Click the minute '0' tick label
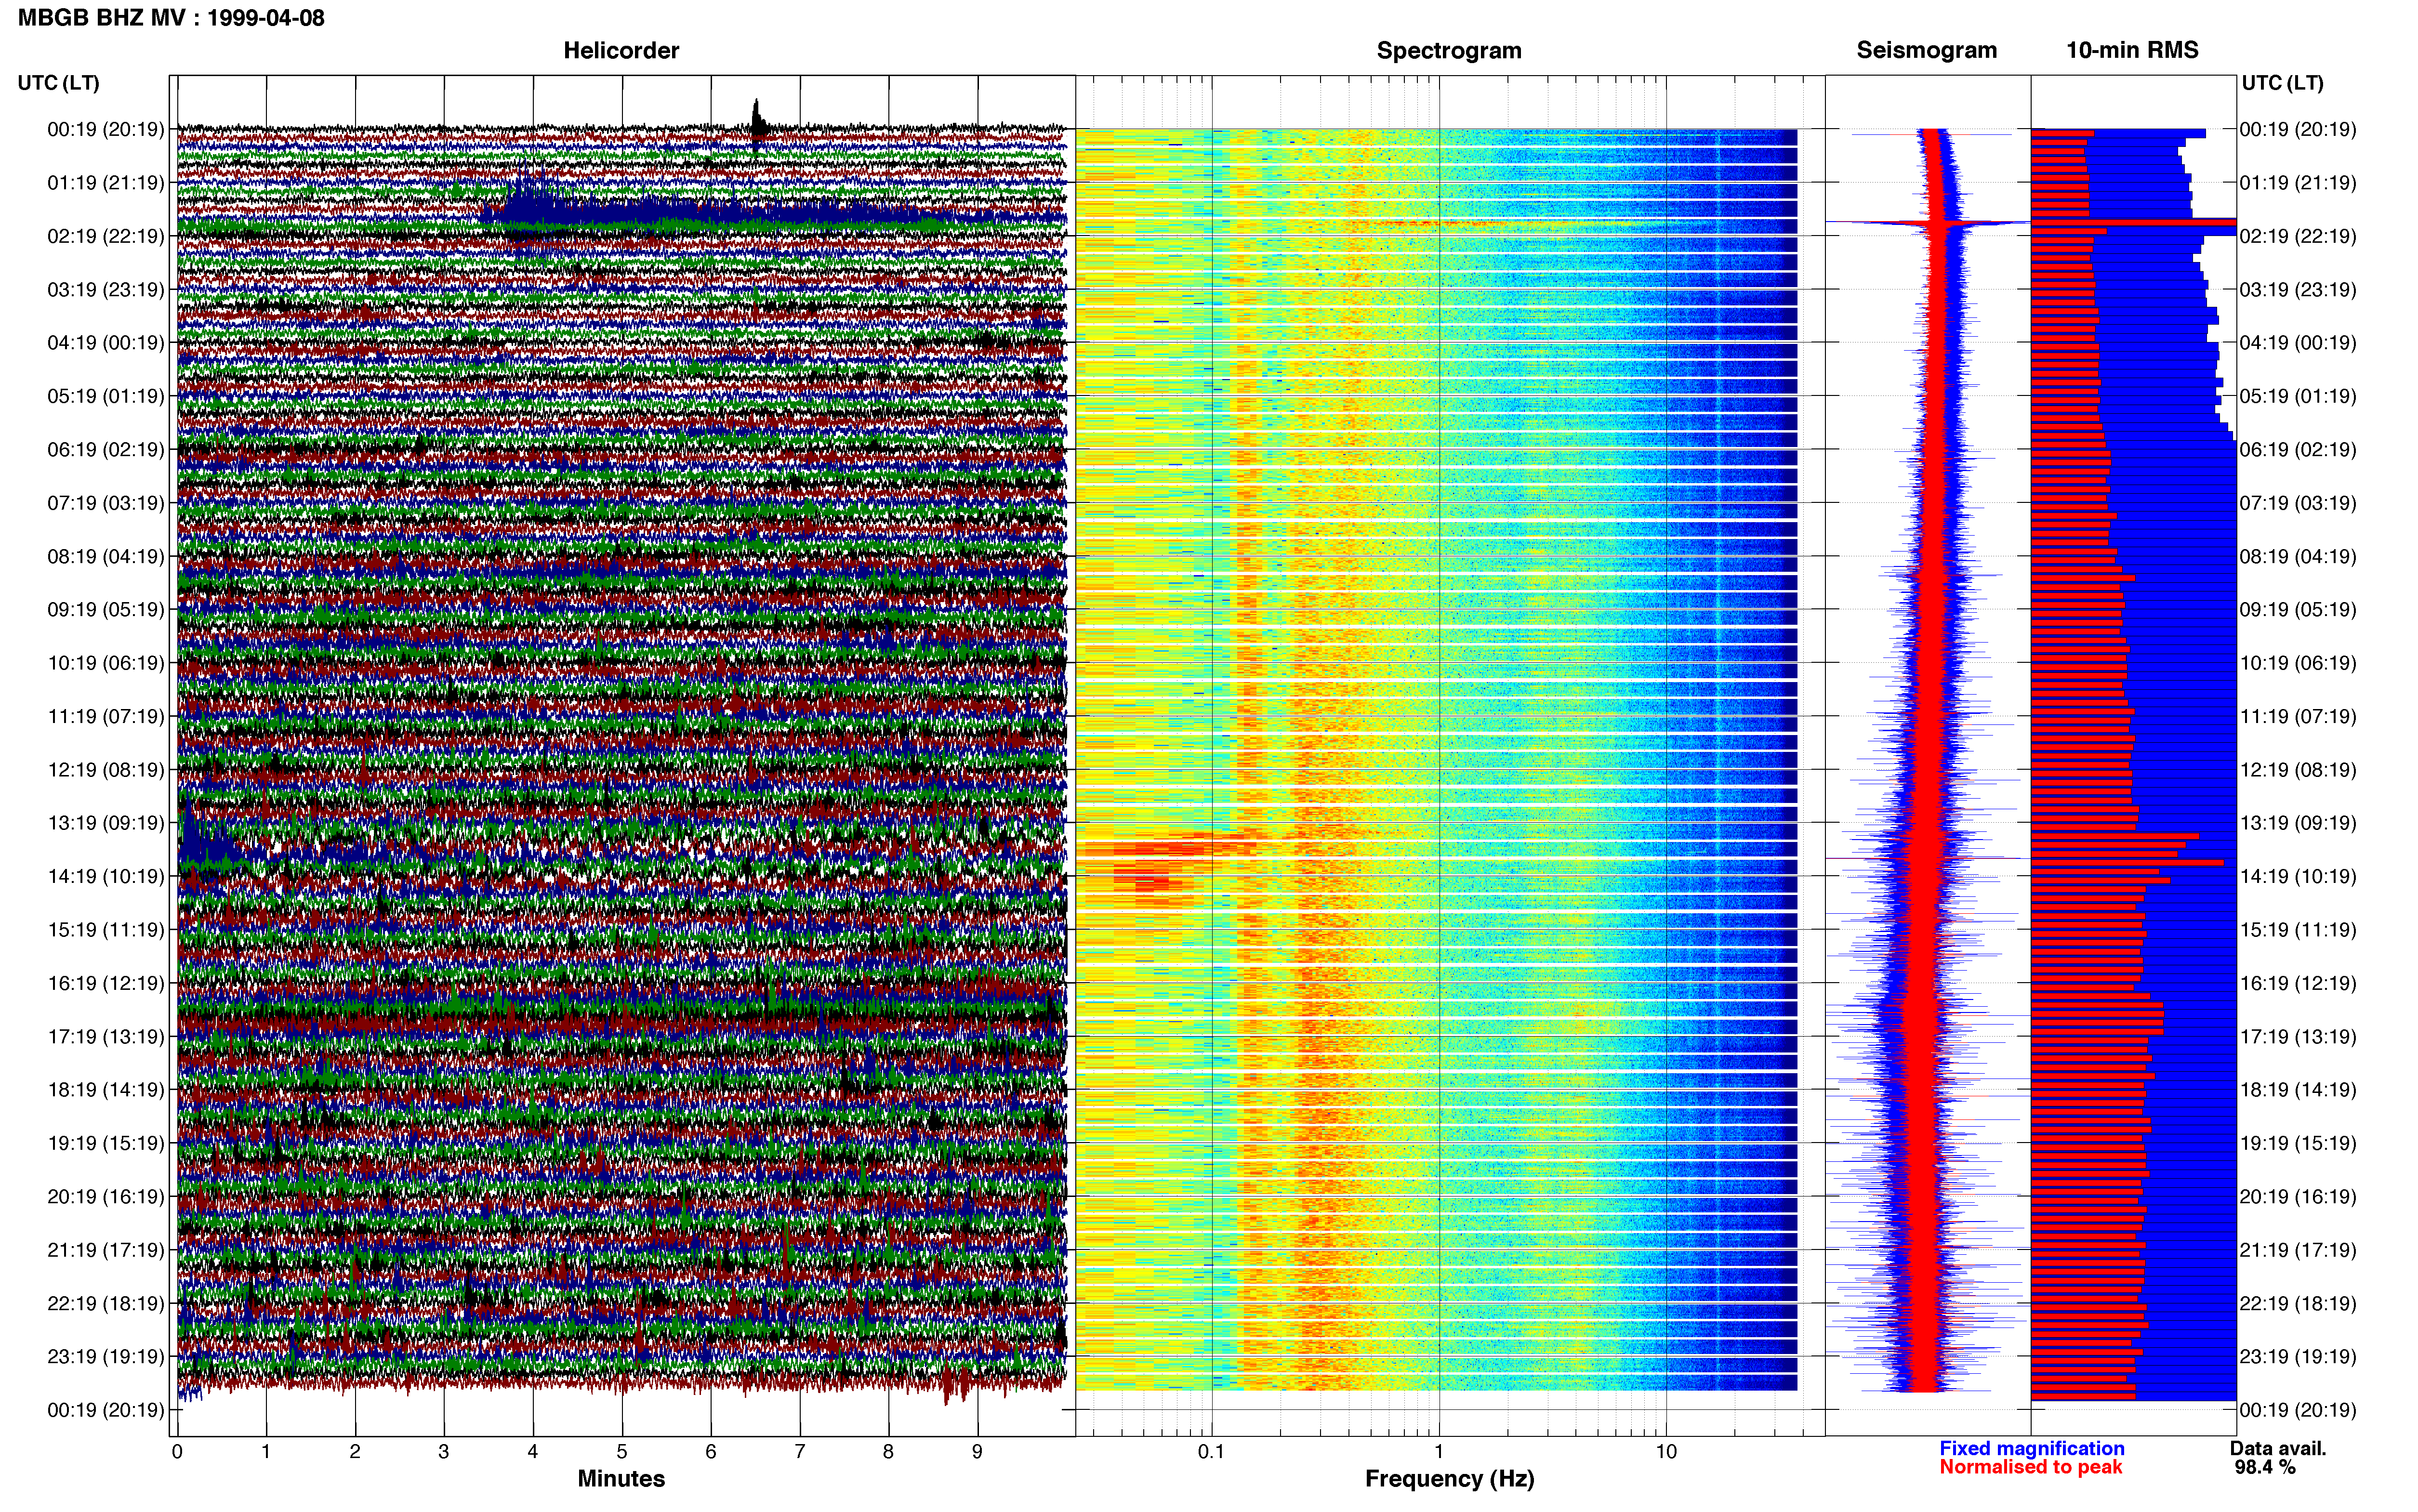 coord(177,1452)
